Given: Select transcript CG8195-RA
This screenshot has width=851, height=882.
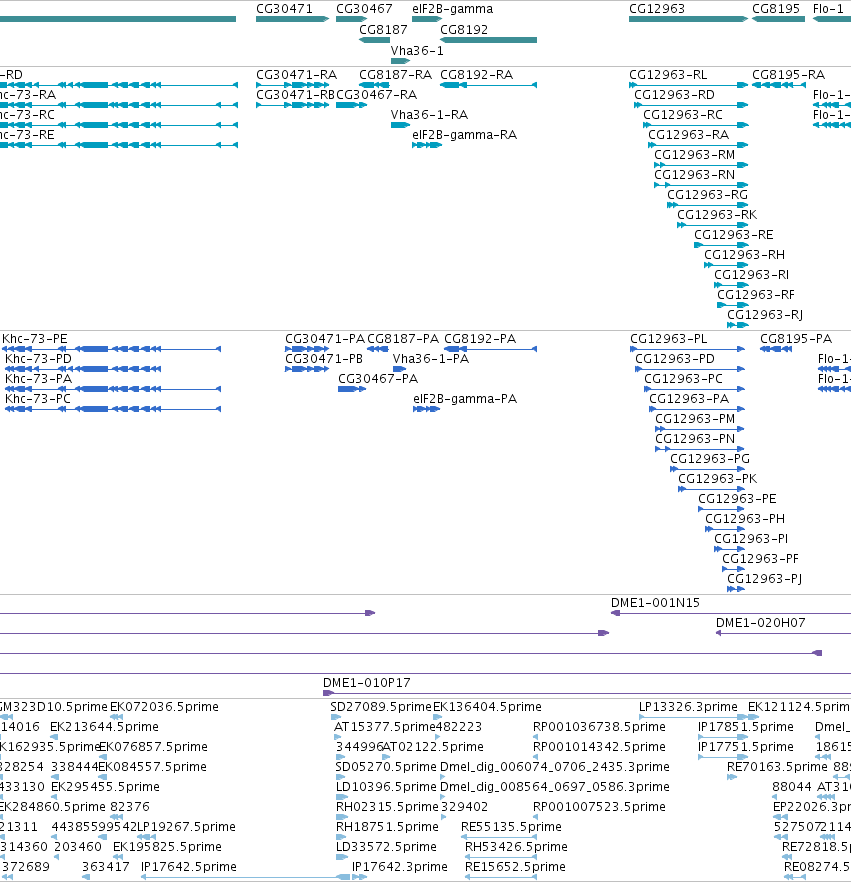Looking at the screenshot, I should pos(789,75).
